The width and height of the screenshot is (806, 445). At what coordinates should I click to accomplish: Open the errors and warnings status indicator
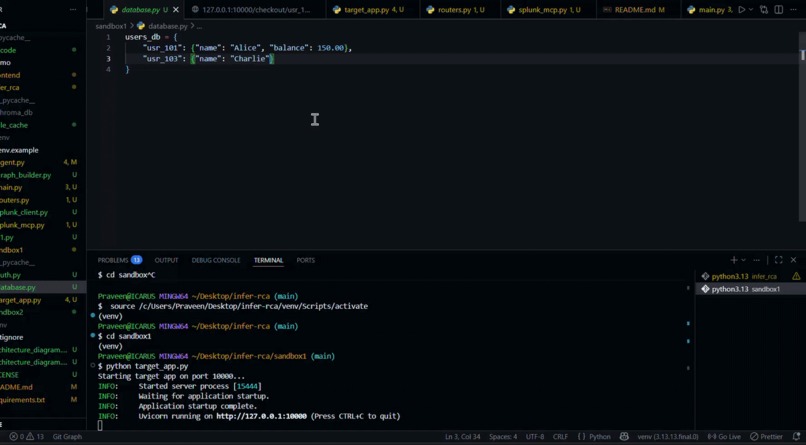pos(27,436)
